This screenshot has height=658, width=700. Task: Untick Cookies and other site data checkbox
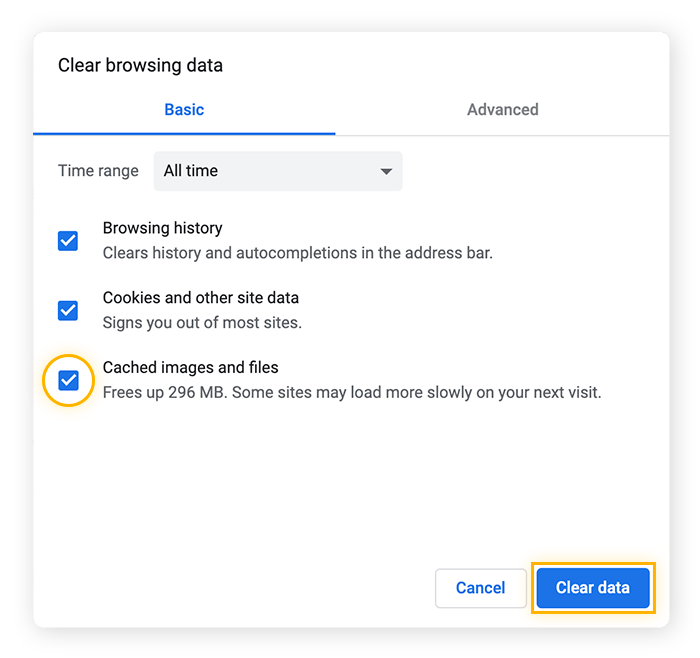pos(68,310)
